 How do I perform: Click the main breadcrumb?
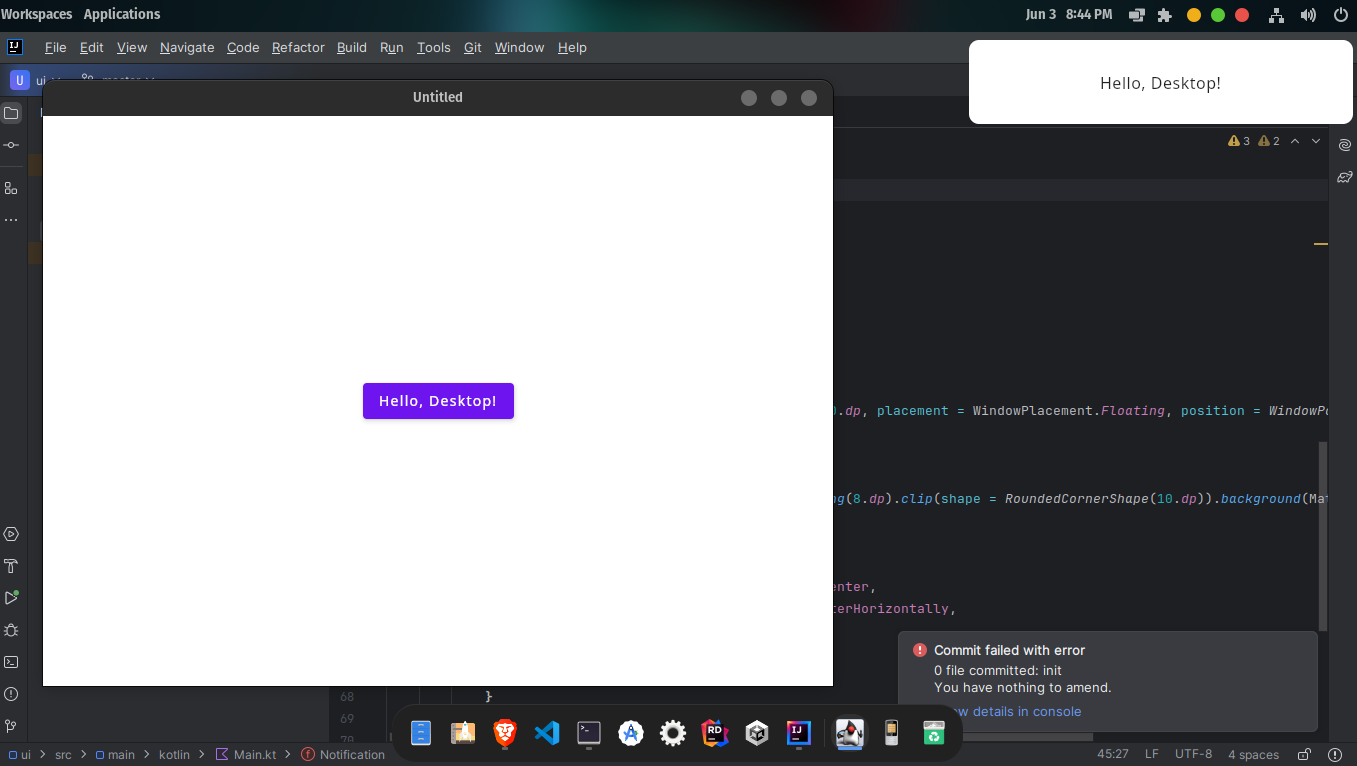(x=115, y=755)
